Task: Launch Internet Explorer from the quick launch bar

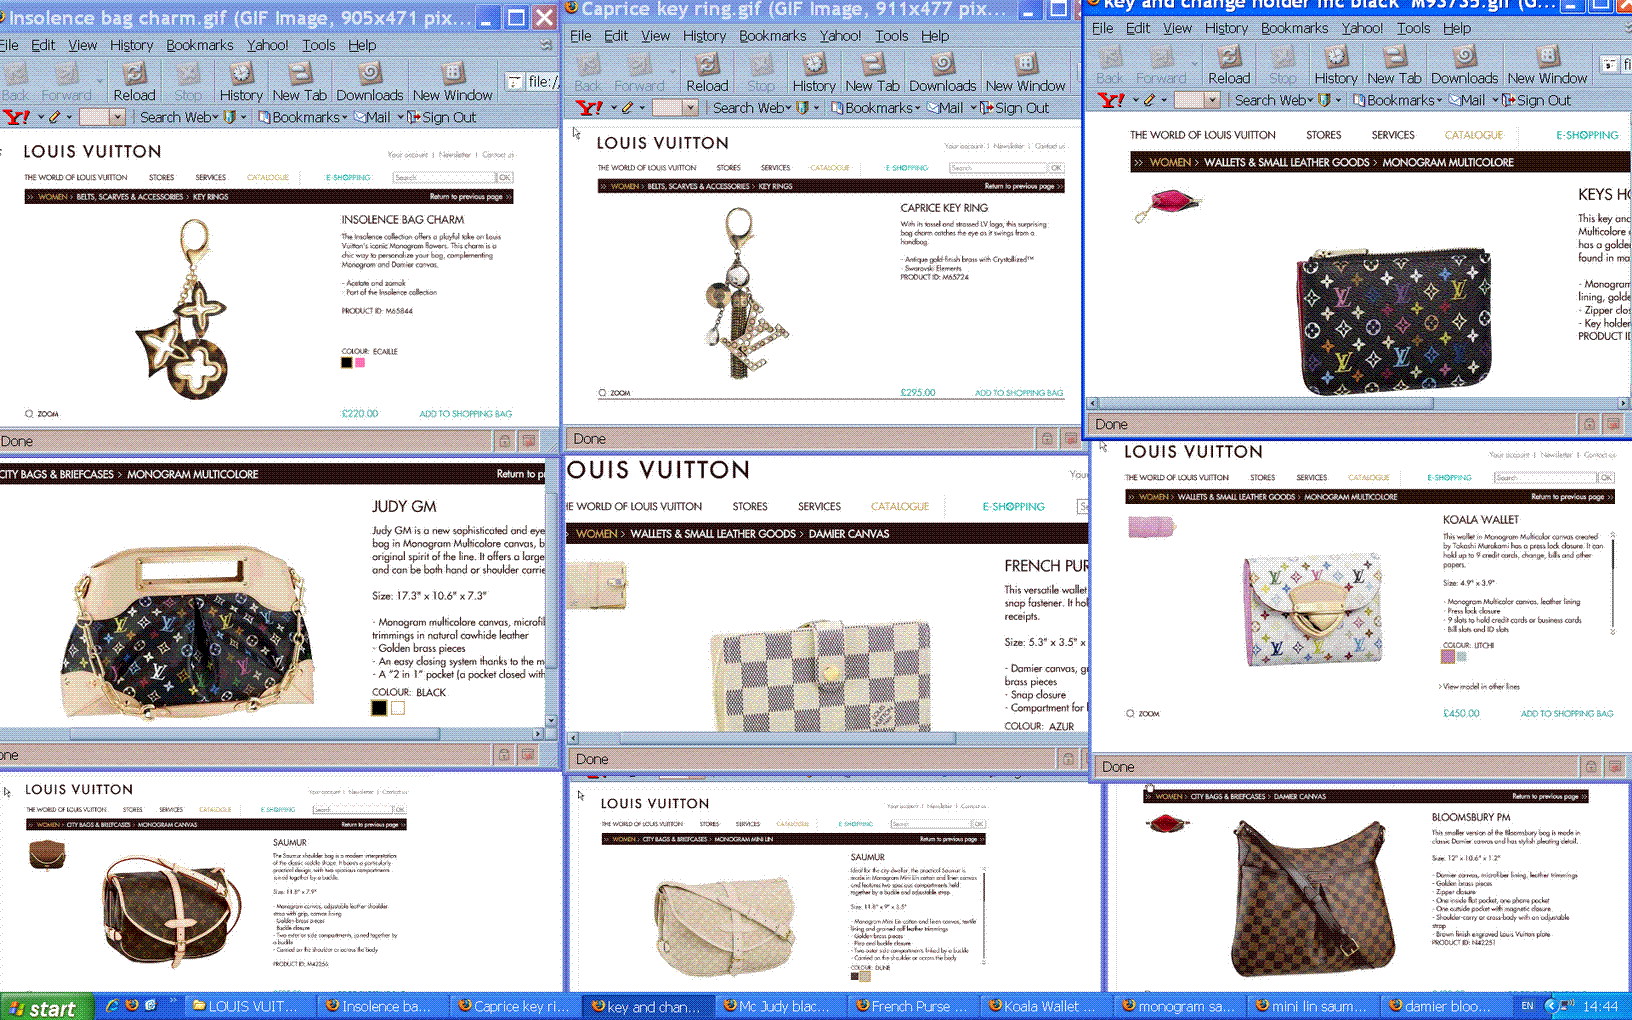Action: coord(112,1005)
